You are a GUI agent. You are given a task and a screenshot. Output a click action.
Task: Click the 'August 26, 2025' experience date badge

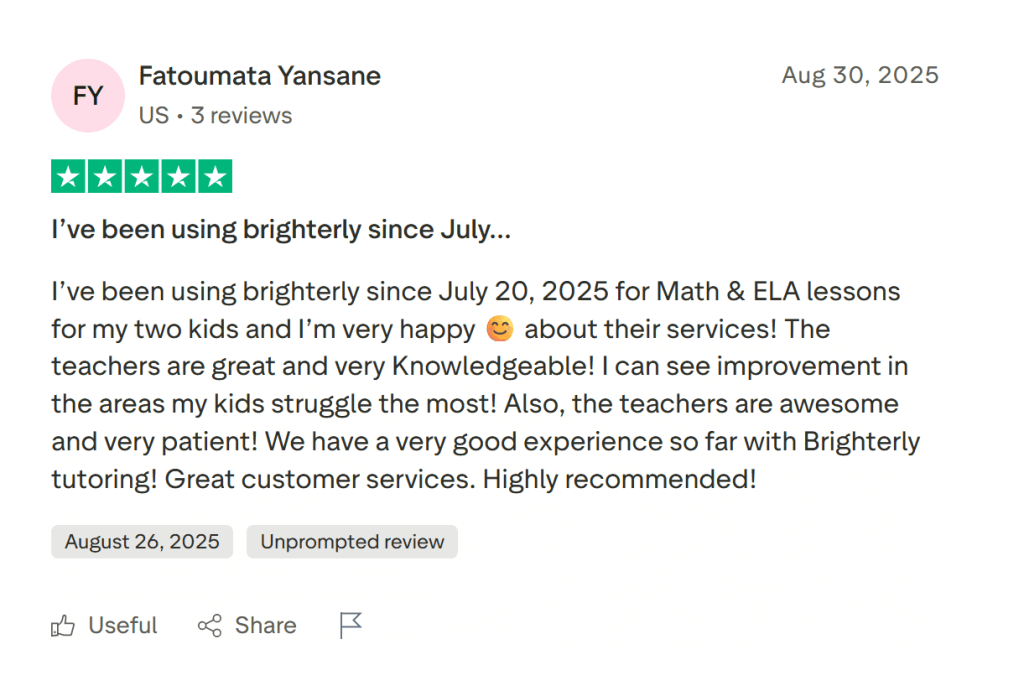pyautogui.click(x=141, y=541)
